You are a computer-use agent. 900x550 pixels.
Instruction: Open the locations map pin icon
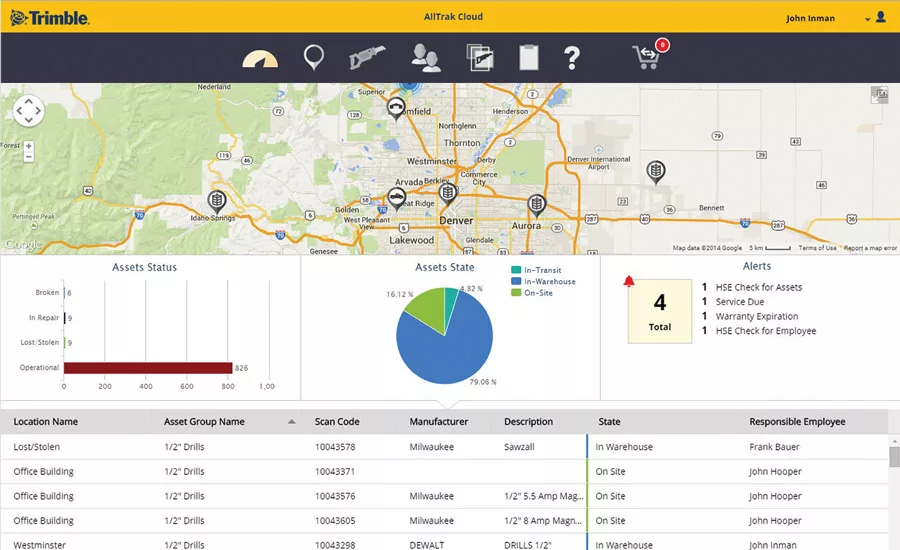click(313, 57)
